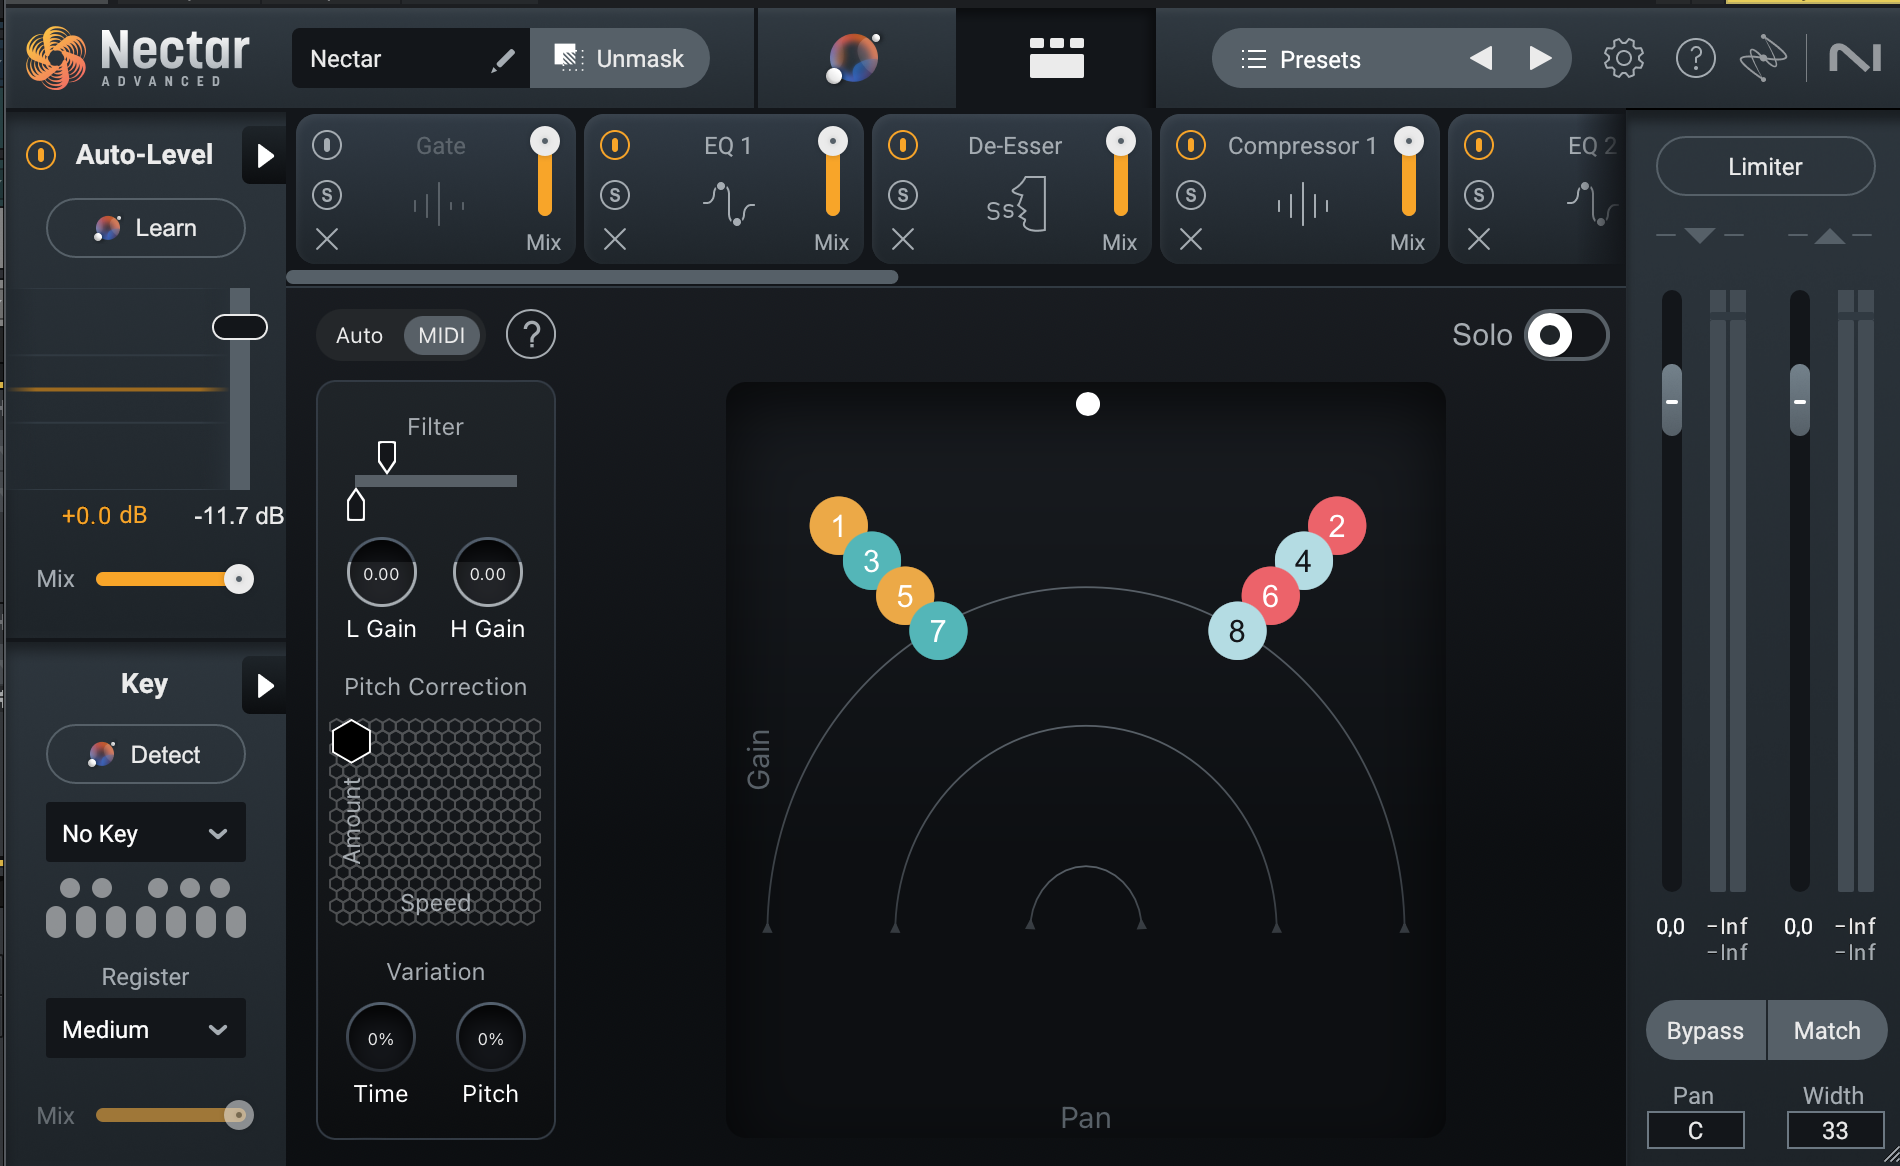Open the help question mark in header

click(1695, 59)
